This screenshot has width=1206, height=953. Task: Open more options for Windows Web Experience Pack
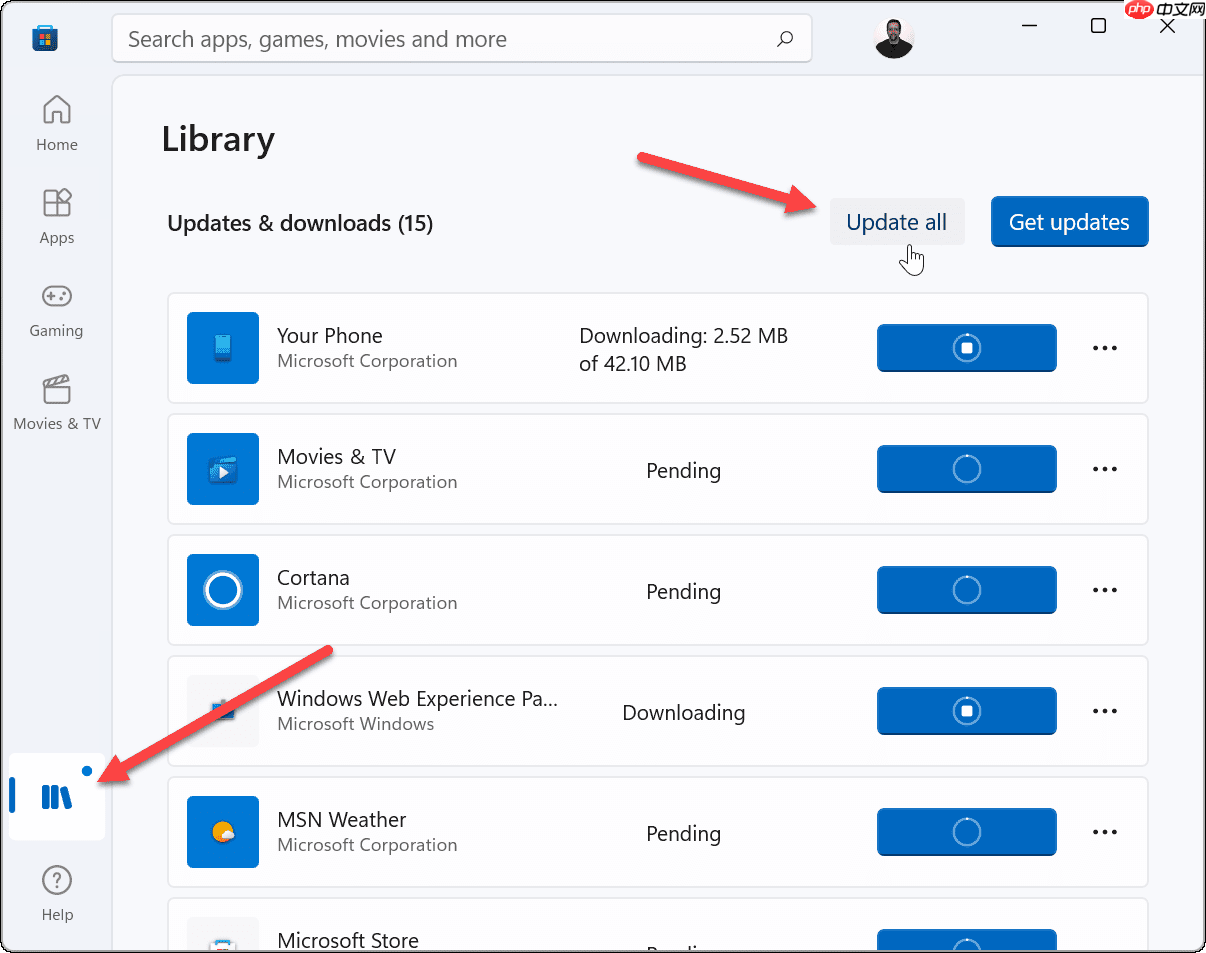click(x=1105, y=711)
